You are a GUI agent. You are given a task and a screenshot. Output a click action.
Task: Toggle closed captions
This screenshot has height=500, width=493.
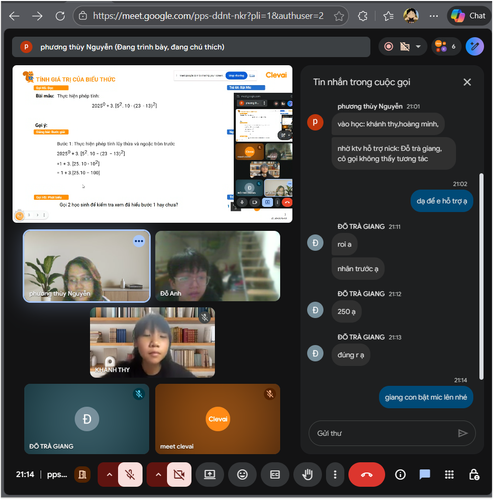coord(275,475)
